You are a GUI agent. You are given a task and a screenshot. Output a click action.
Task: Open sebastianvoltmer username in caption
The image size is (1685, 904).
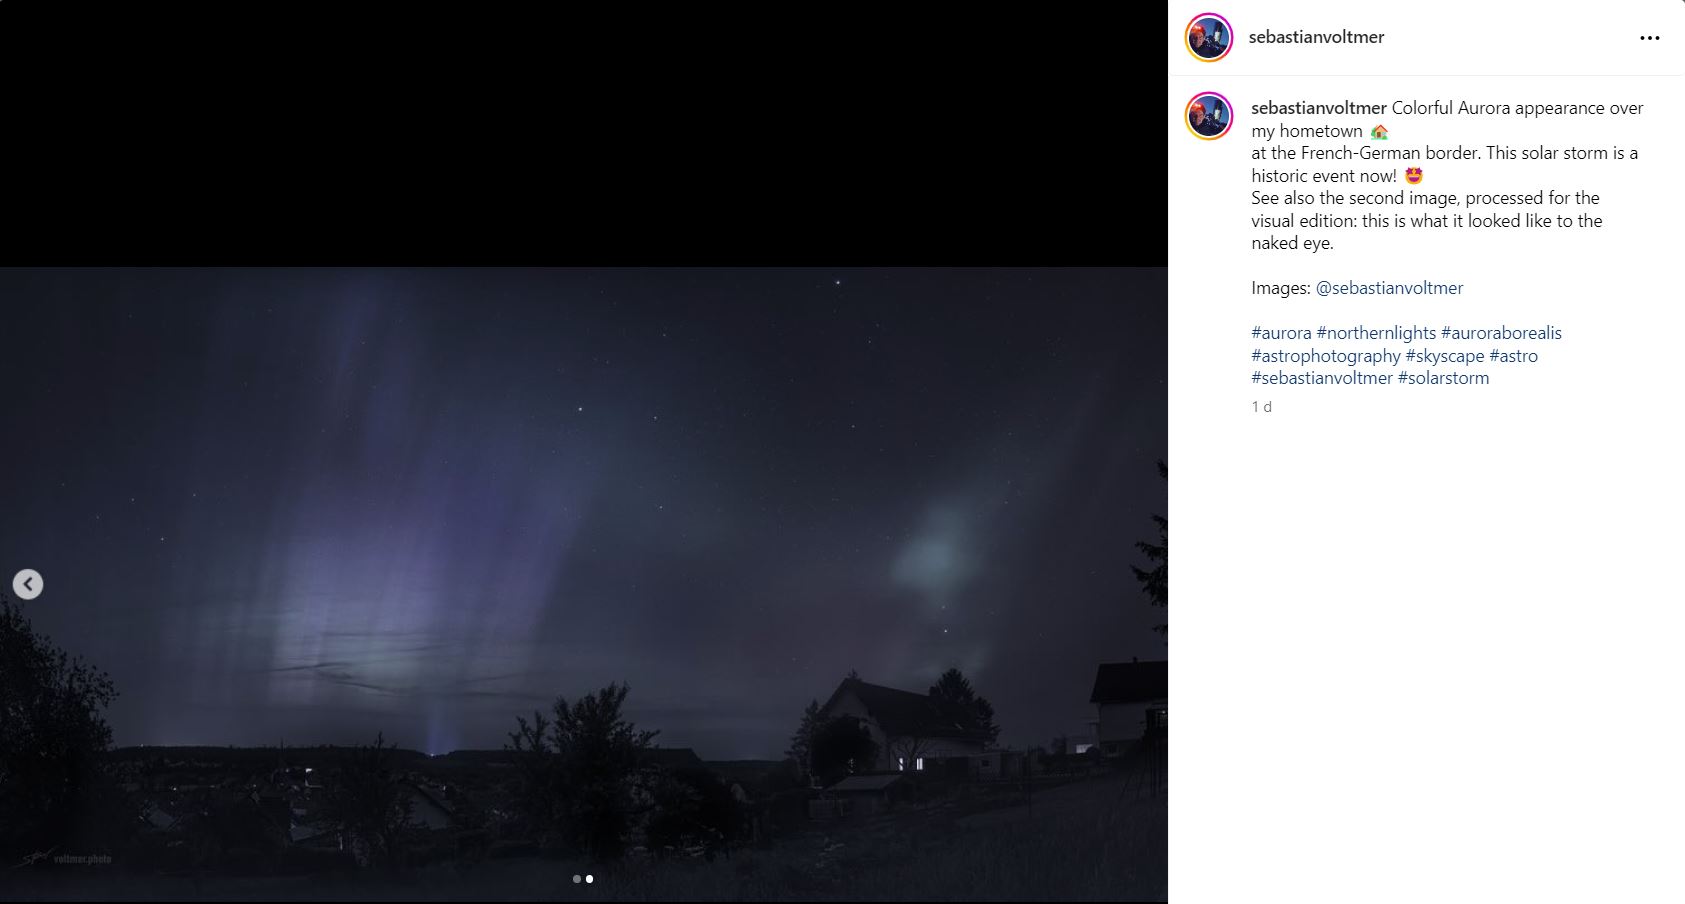point(1319,108)
